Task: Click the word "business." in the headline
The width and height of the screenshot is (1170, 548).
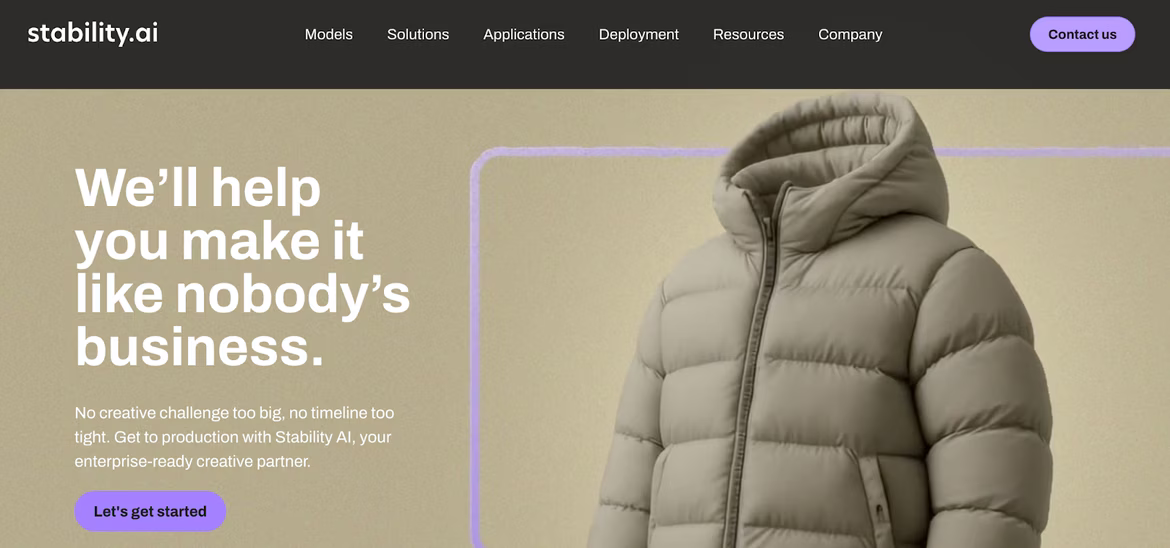Action: coord(199,347)
